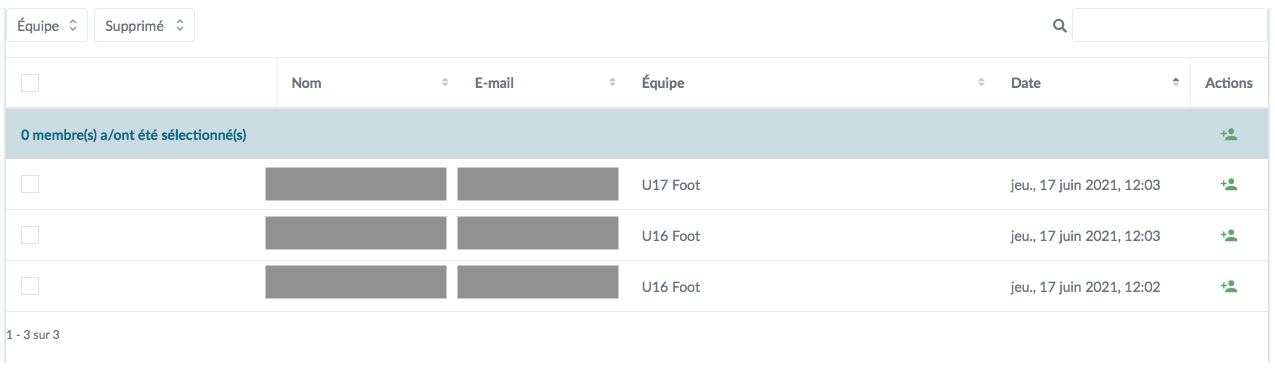Open the Supprimé status dropdown
Viewport: 1275px width, 373px height.
coord(144,26)
